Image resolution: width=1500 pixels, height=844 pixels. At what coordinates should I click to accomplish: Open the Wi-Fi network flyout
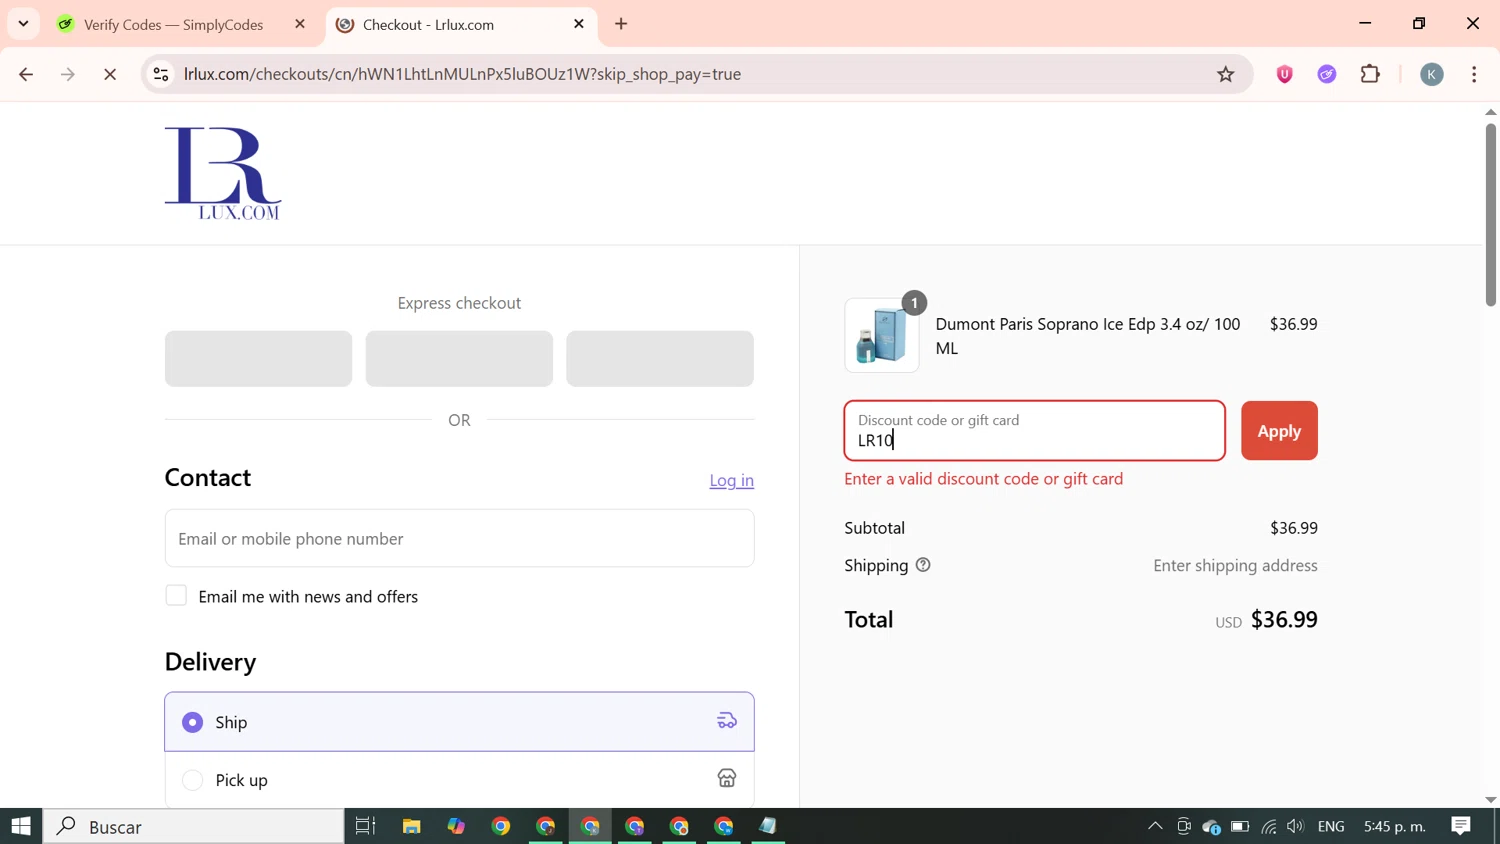coord(1269,826)
